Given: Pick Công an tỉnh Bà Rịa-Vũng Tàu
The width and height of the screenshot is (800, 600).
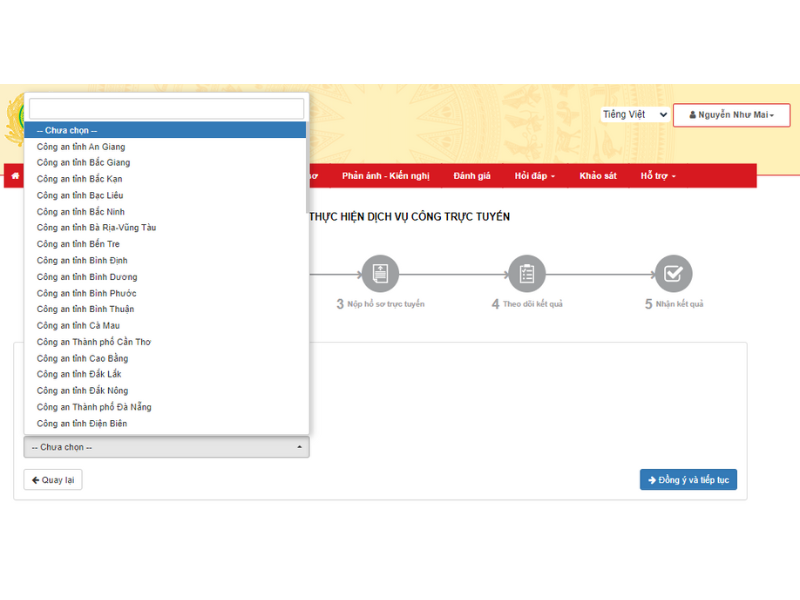Looking at the screenshot, I should (96, 228).
